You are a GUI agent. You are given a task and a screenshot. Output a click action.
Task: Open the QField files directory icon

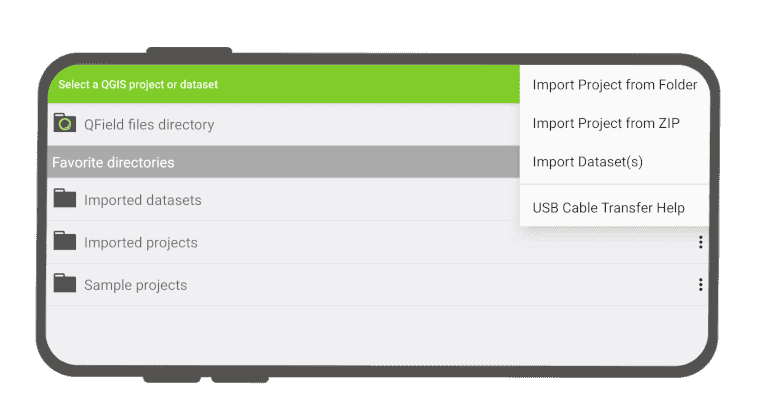tap(65, 124)
